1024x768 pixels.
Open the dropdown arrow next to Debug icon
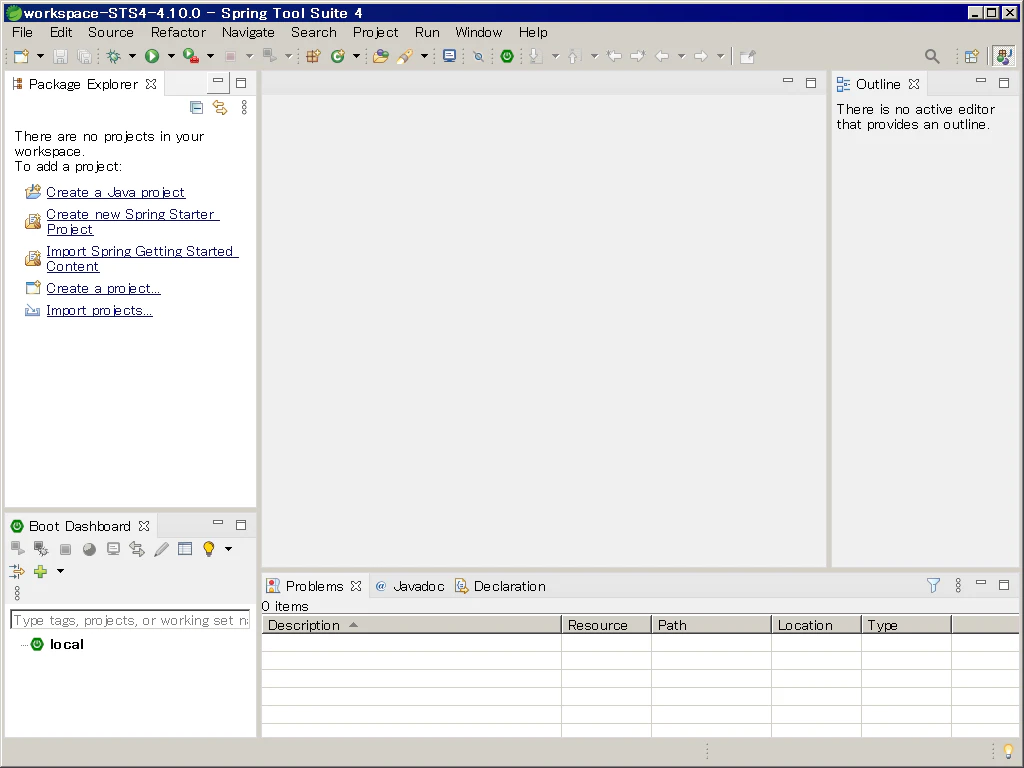pyautogui.click(x=132, y=57)
